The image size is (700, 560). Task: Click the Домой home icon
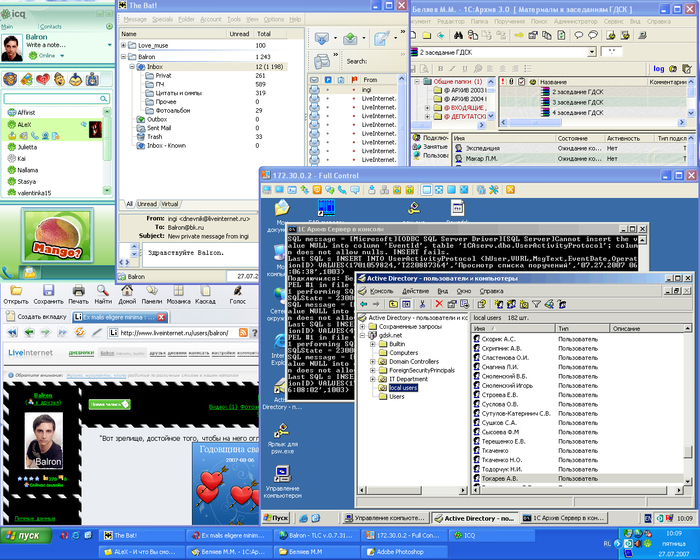[127, 291]
